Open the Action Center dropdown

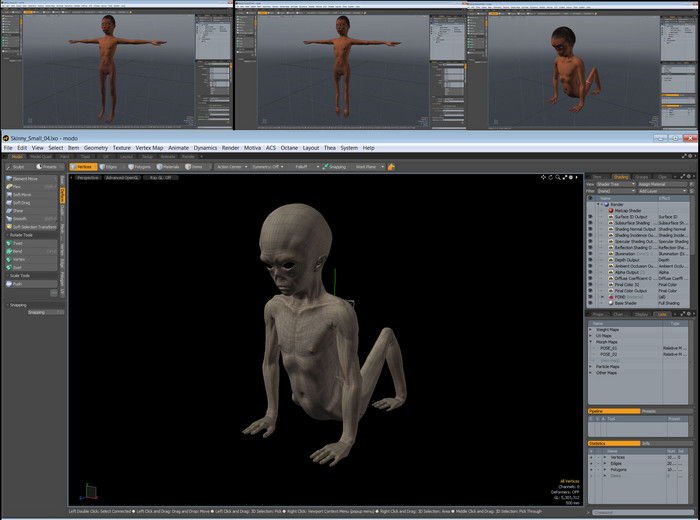(x=232, y=167)
